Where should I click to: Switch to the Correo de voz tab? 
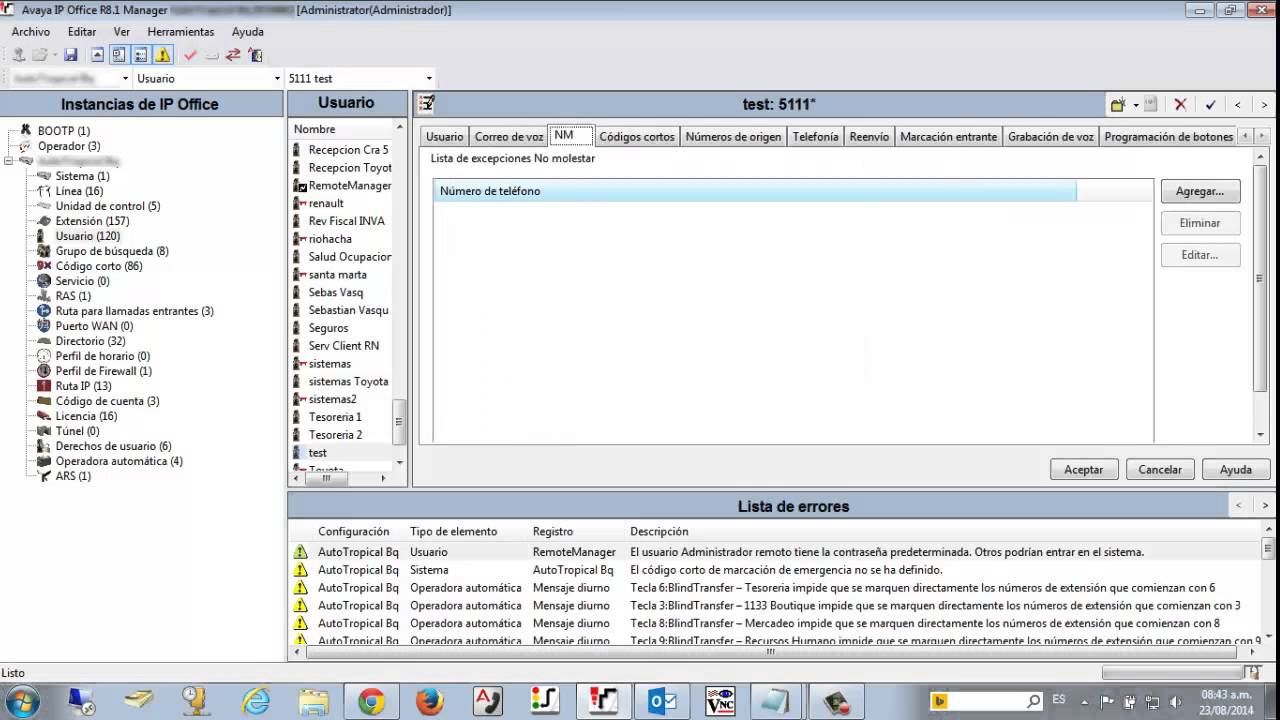pyautogui.click(x=509, y=137)
